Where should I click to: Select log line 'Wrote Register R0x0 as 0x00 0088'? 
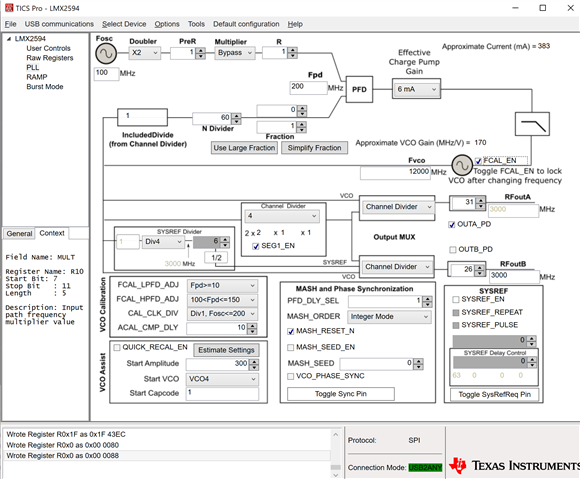point(167,456)
